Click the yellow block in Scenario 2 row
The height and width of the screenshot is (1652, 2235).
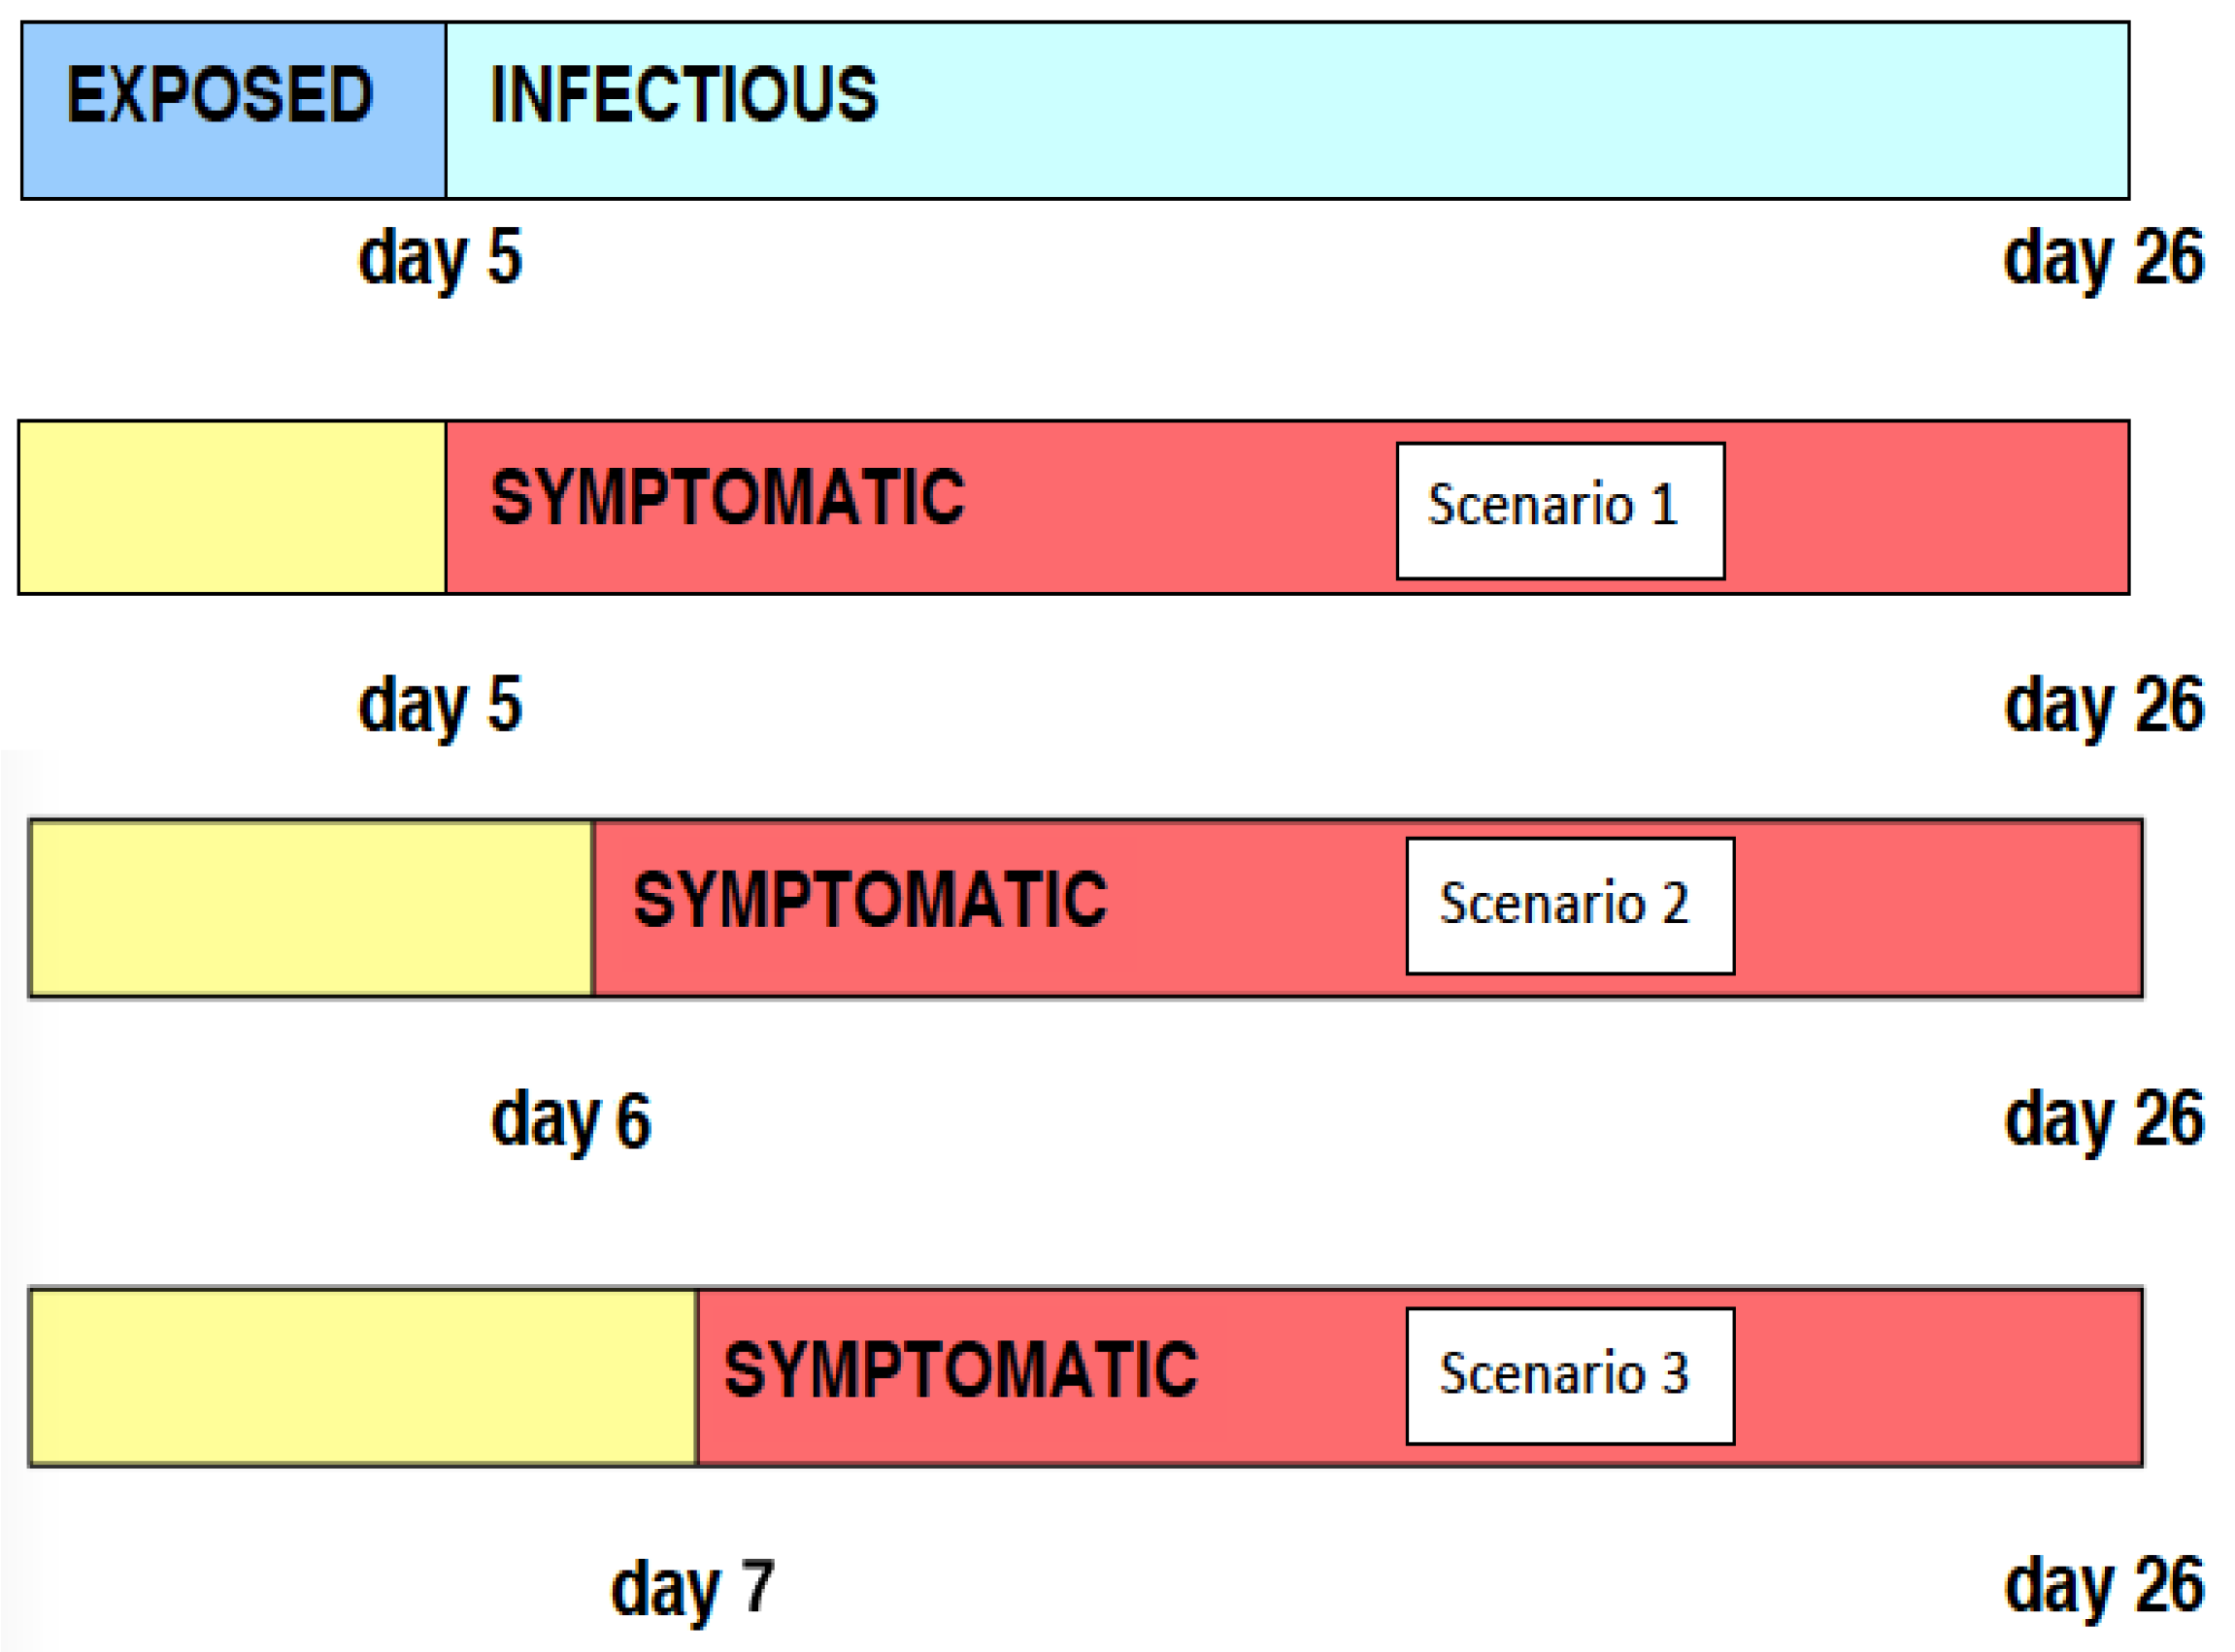[311, 908]
